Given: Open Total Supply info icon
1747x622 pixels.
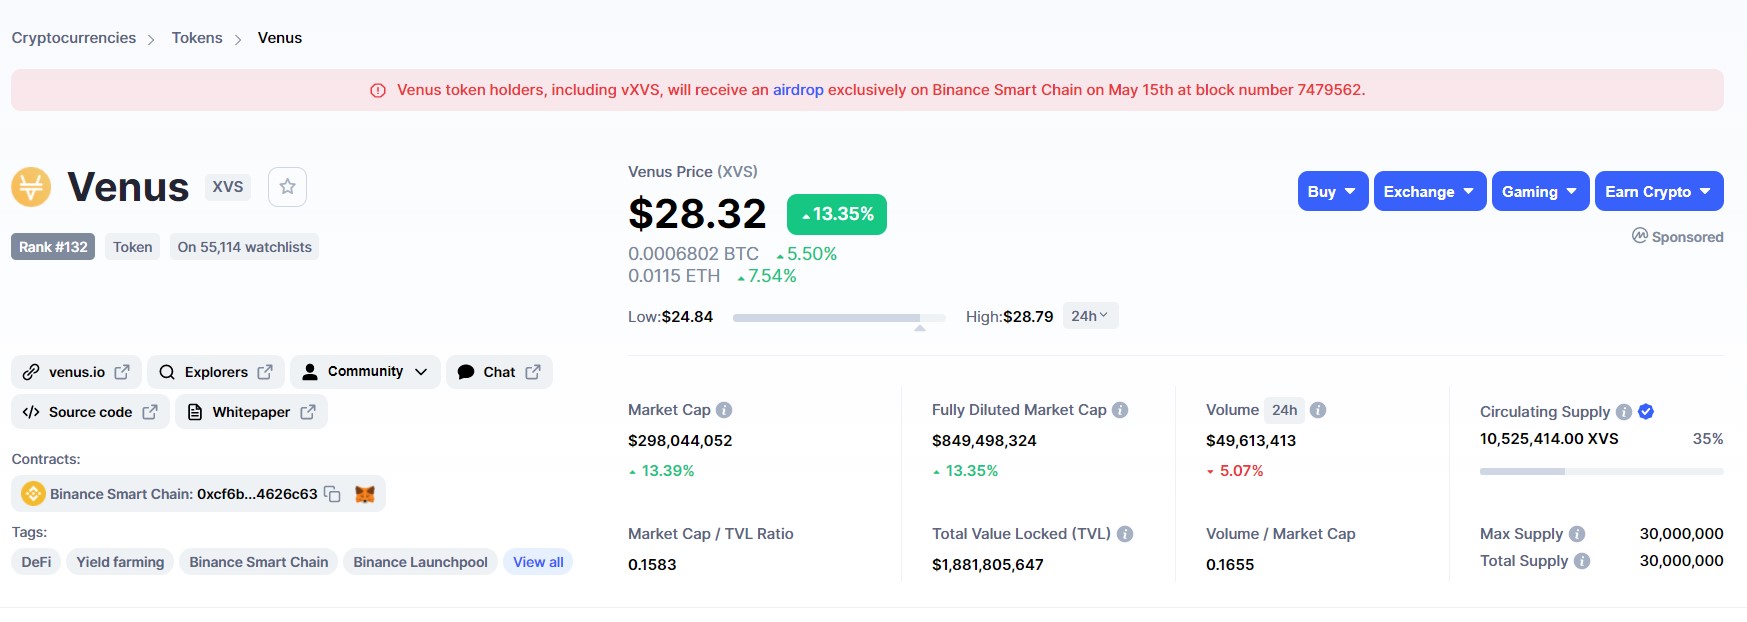Looking at the screenshot, I should [1582, 561].
